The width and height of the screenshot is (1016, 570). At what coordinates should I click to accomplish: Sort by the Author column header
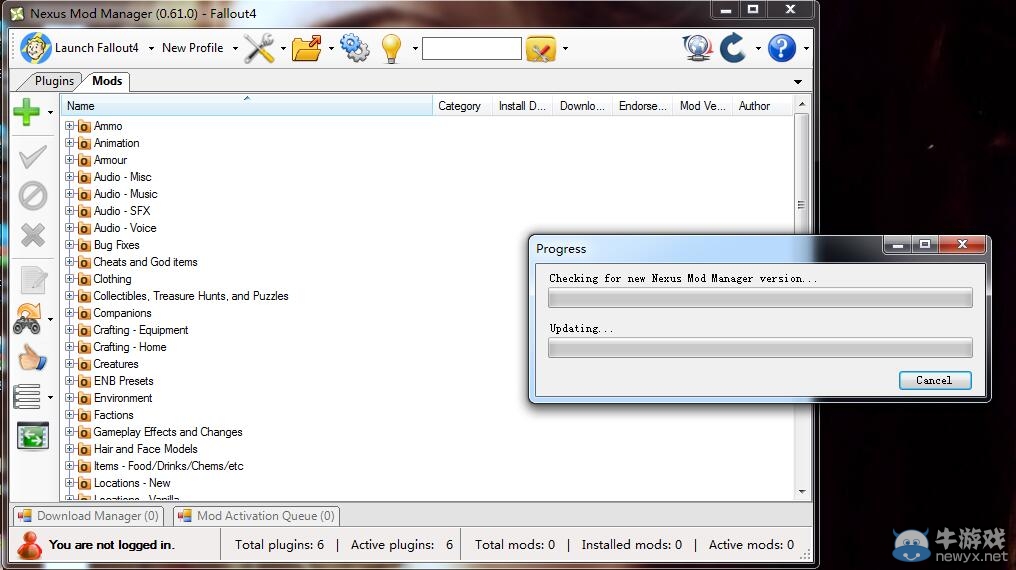[x=763, y=106]
